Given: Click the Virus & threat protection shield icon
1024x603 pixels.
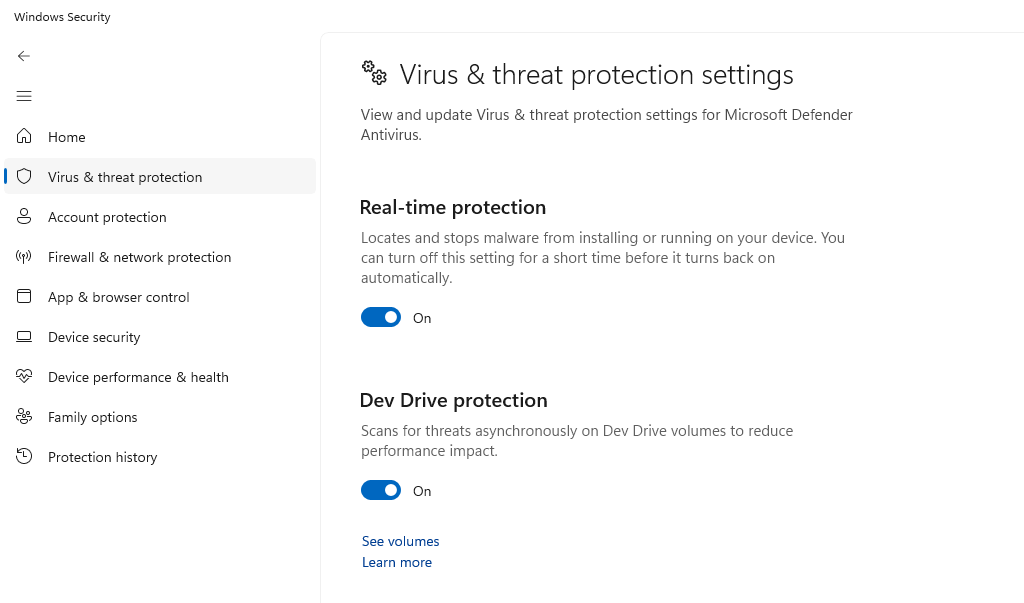Looking at the screenshot, I should click(x=24, y=177).
